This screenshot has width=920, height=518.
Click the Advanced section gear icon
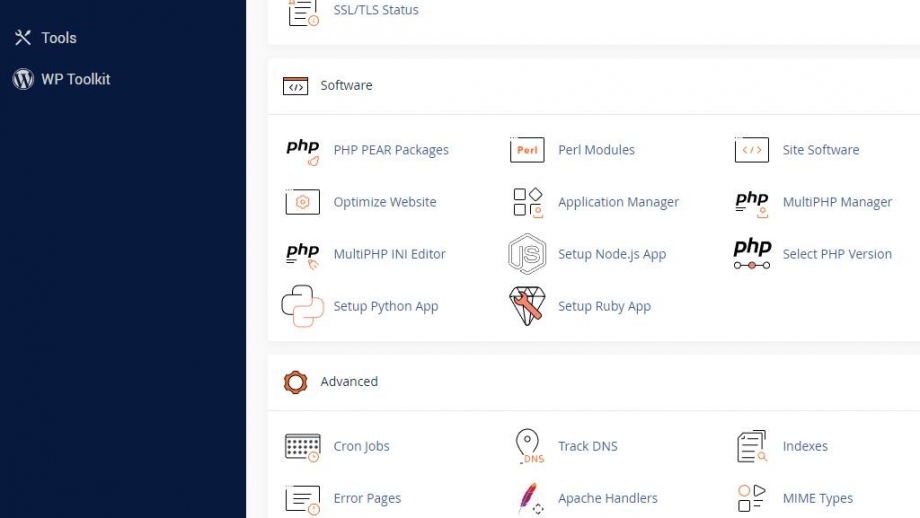(x=295, y=382)
